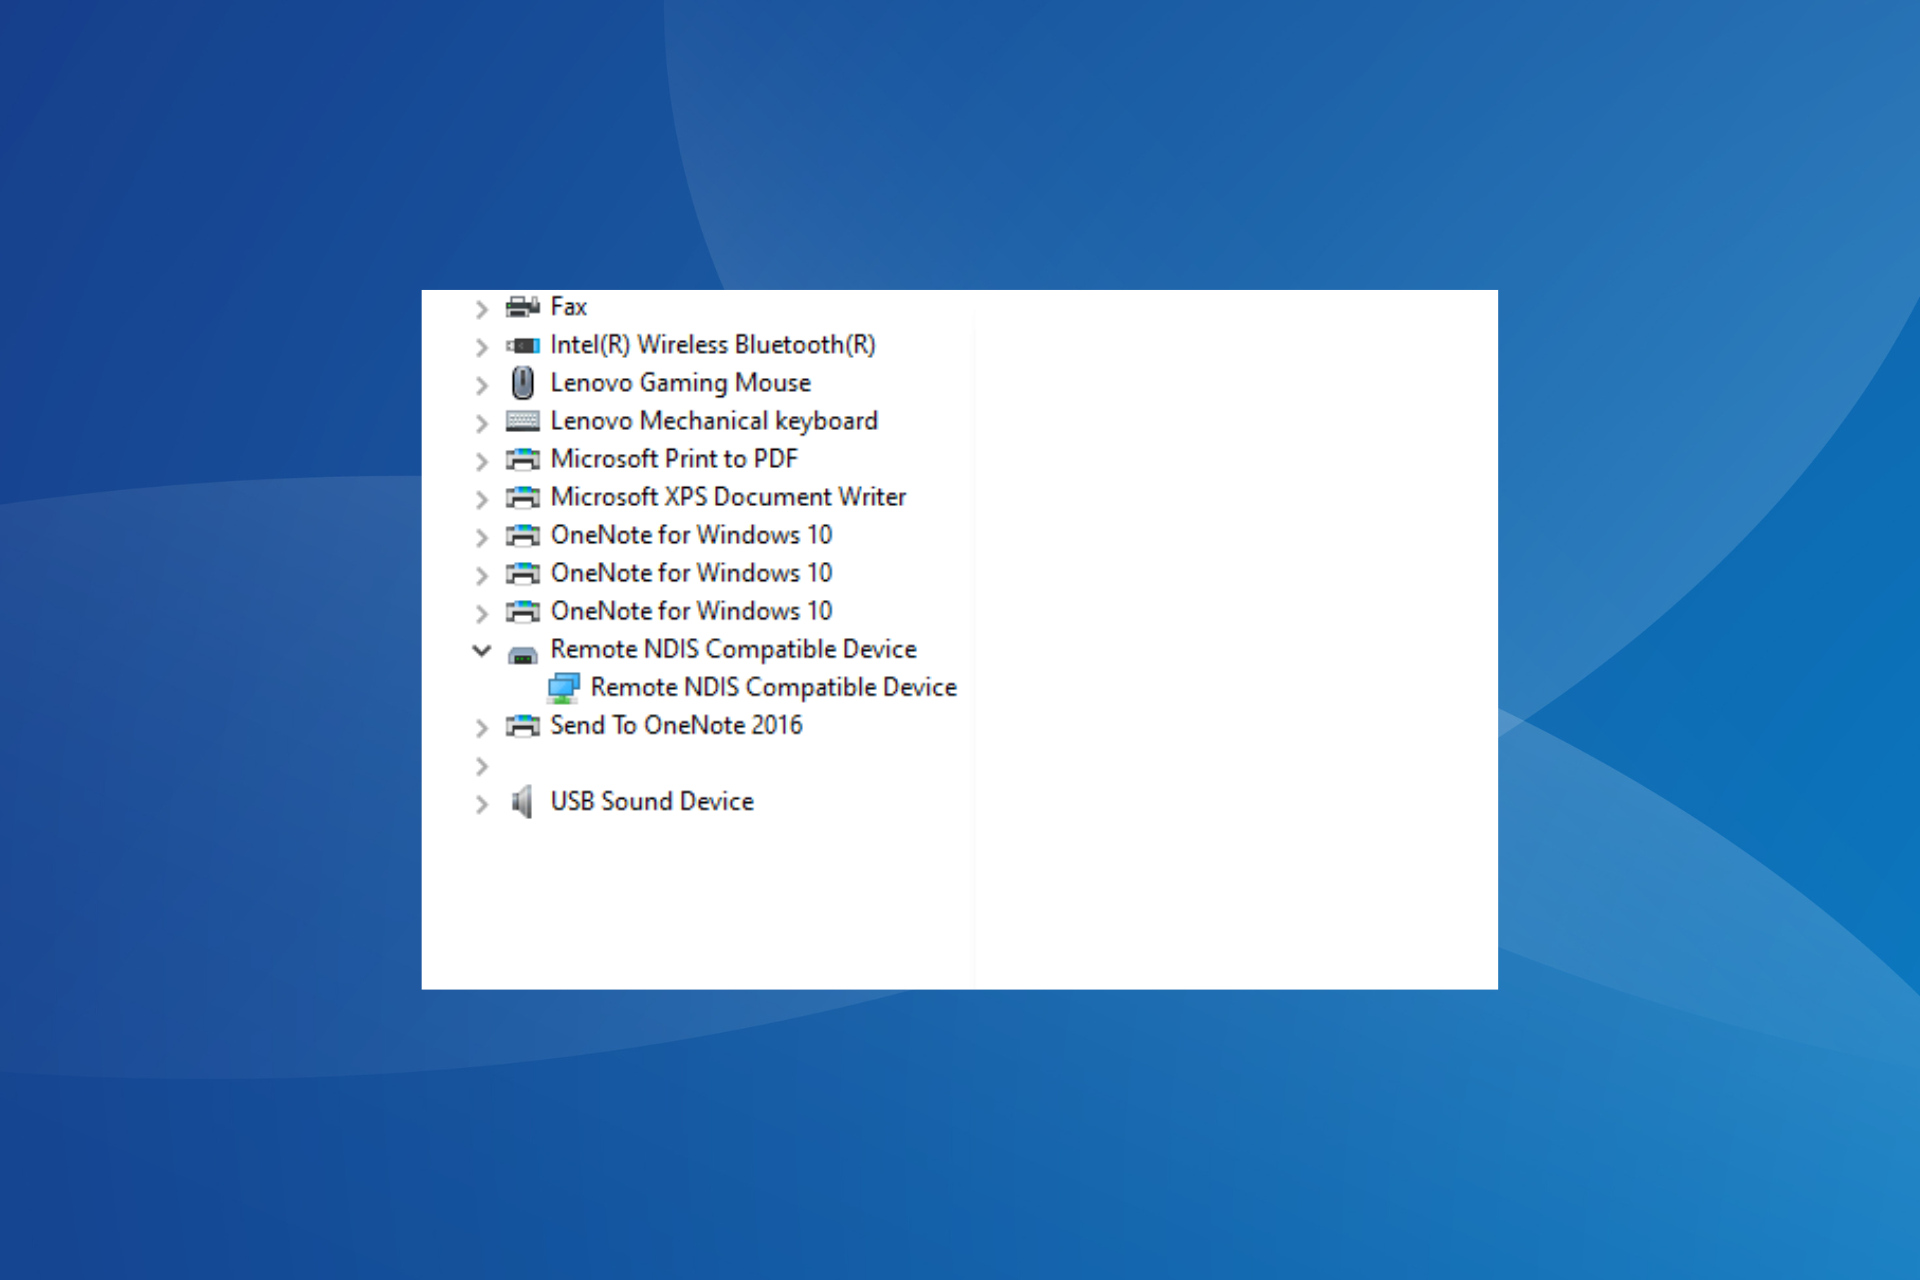Select the indented Remote NDIS Compatible Device child

click(773, 687)
